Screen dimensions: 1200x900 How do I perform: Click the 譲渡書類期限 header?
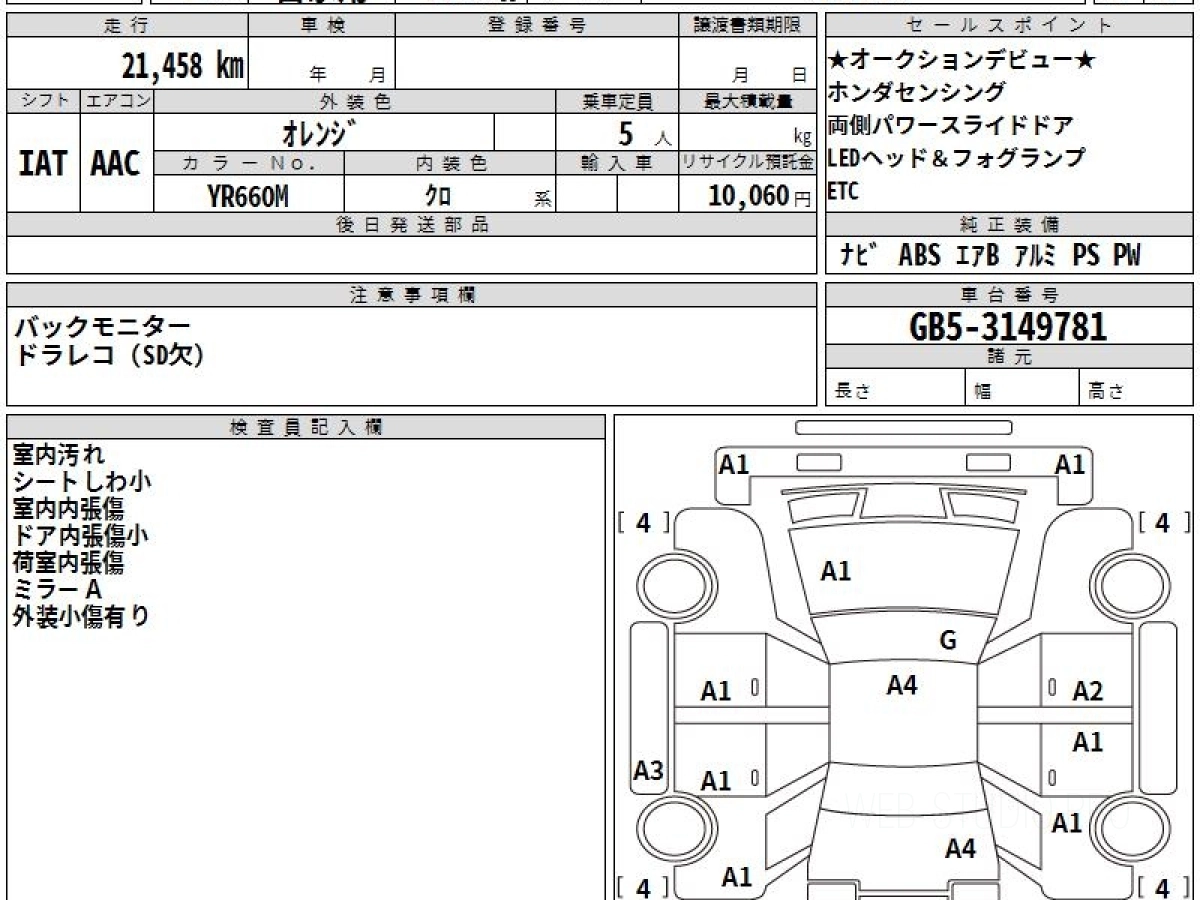click(x=748, y=26)
